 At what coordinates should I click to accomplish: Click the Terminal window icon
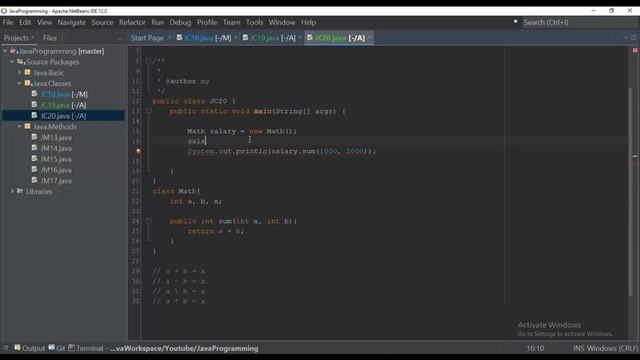pyautogui.click(x=71, y=348)
